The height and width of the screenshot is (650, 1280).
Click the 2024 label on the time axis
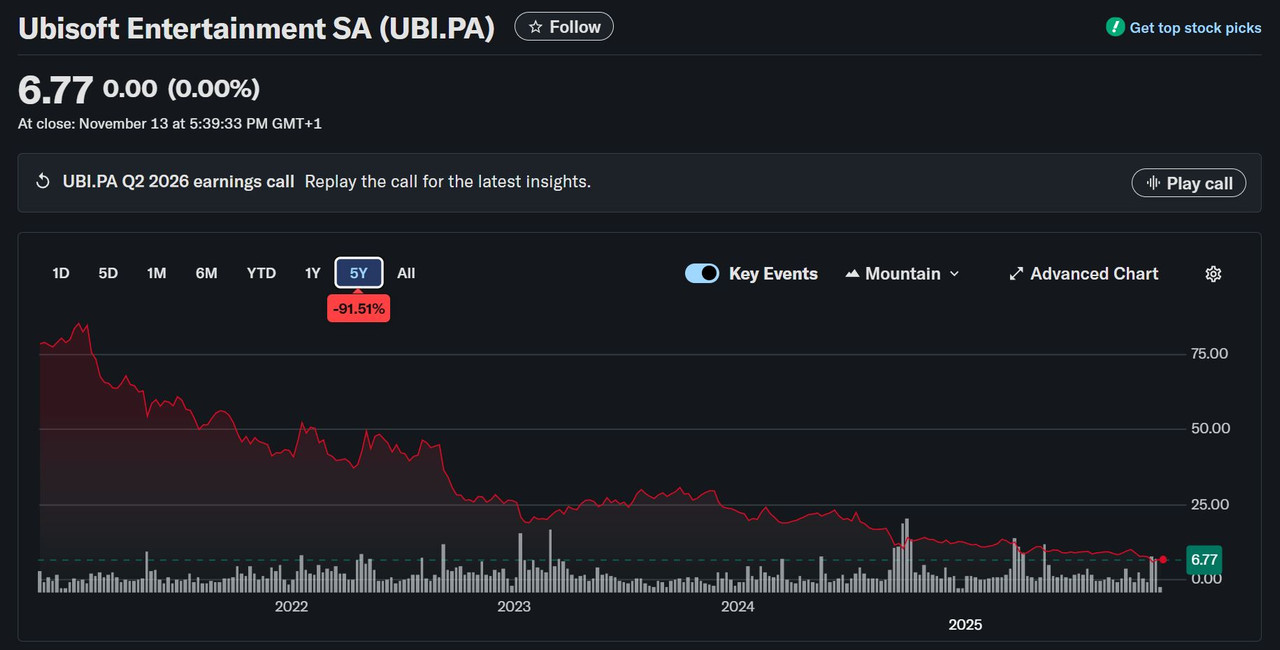click(738, 606)
